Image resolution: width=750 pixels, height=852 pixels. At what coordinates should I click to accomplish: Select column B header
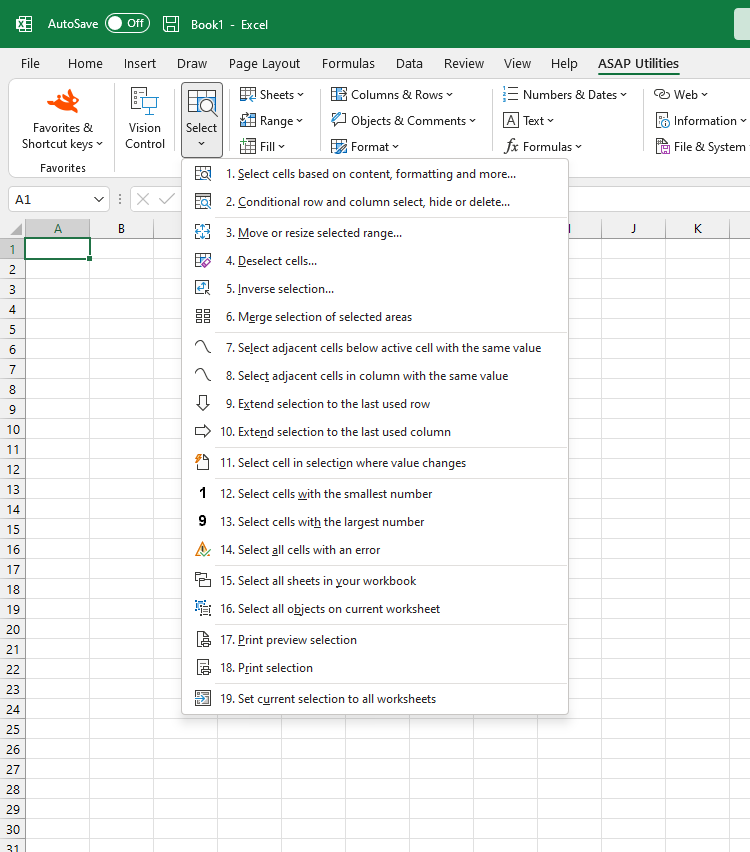click(122, 229)
